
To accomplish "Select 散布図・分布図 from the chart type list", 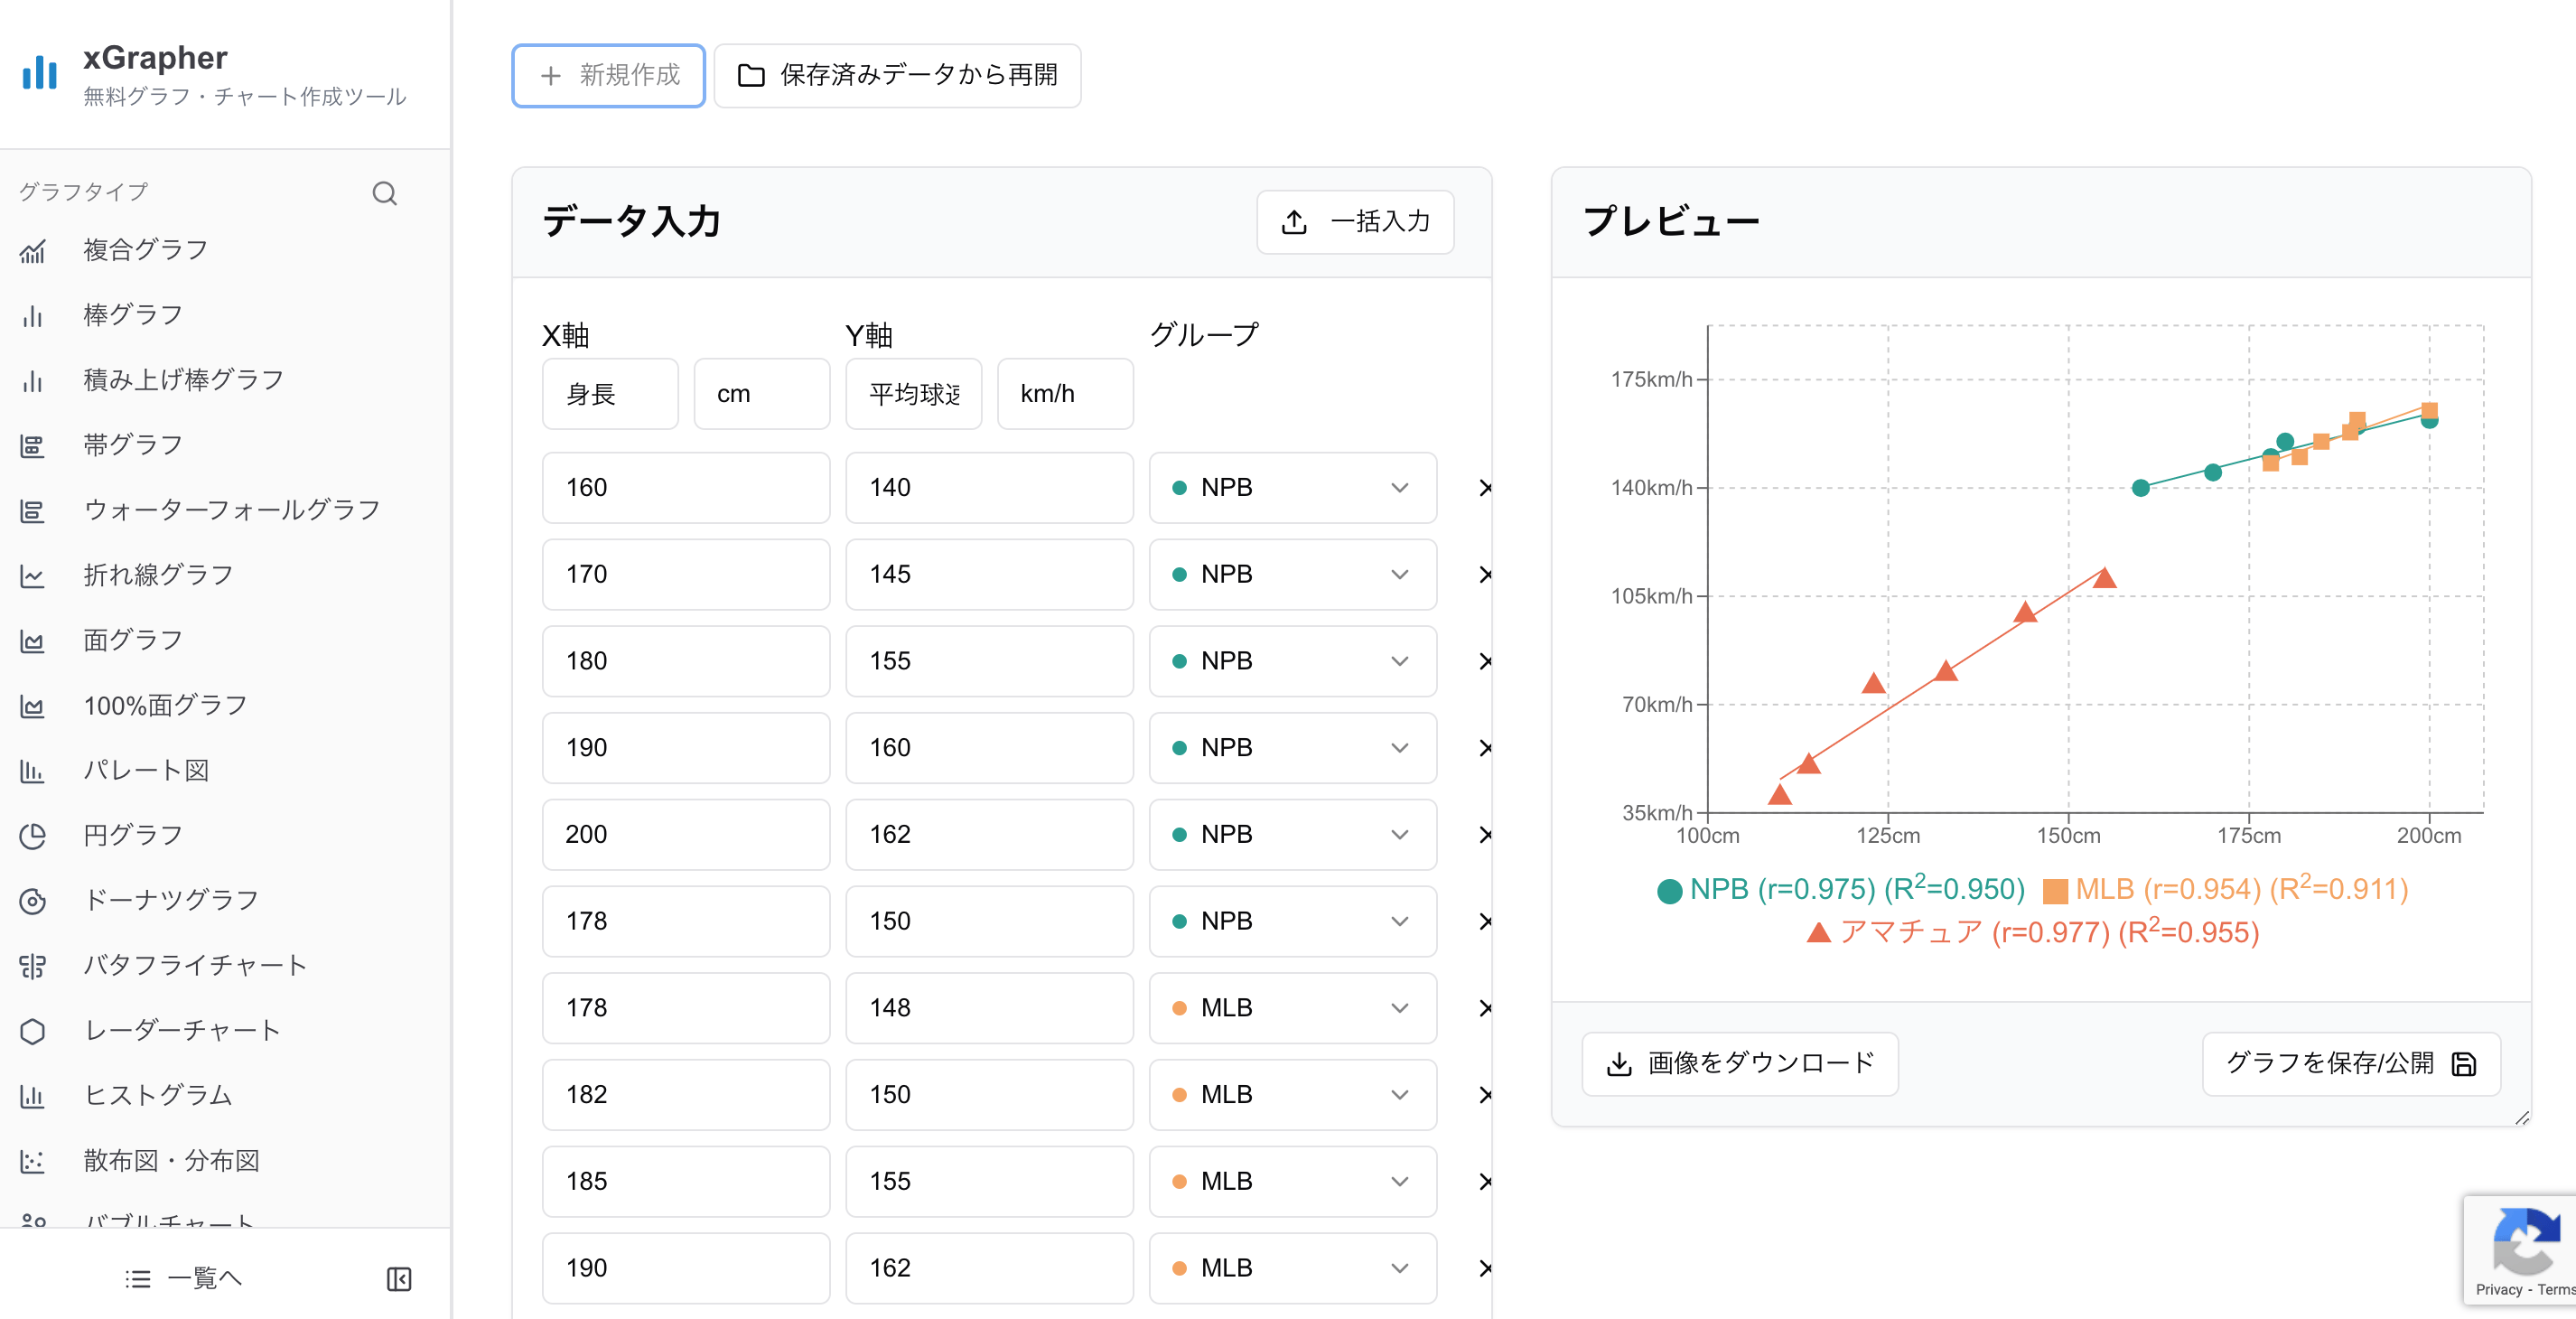I will click(33, 1161).
